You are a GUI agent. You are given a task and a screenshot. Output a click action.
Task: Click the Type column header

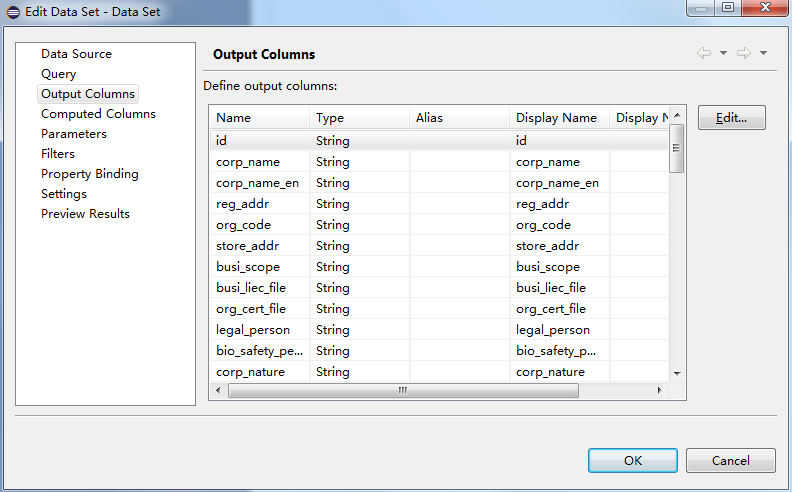[x=359, y=118]
